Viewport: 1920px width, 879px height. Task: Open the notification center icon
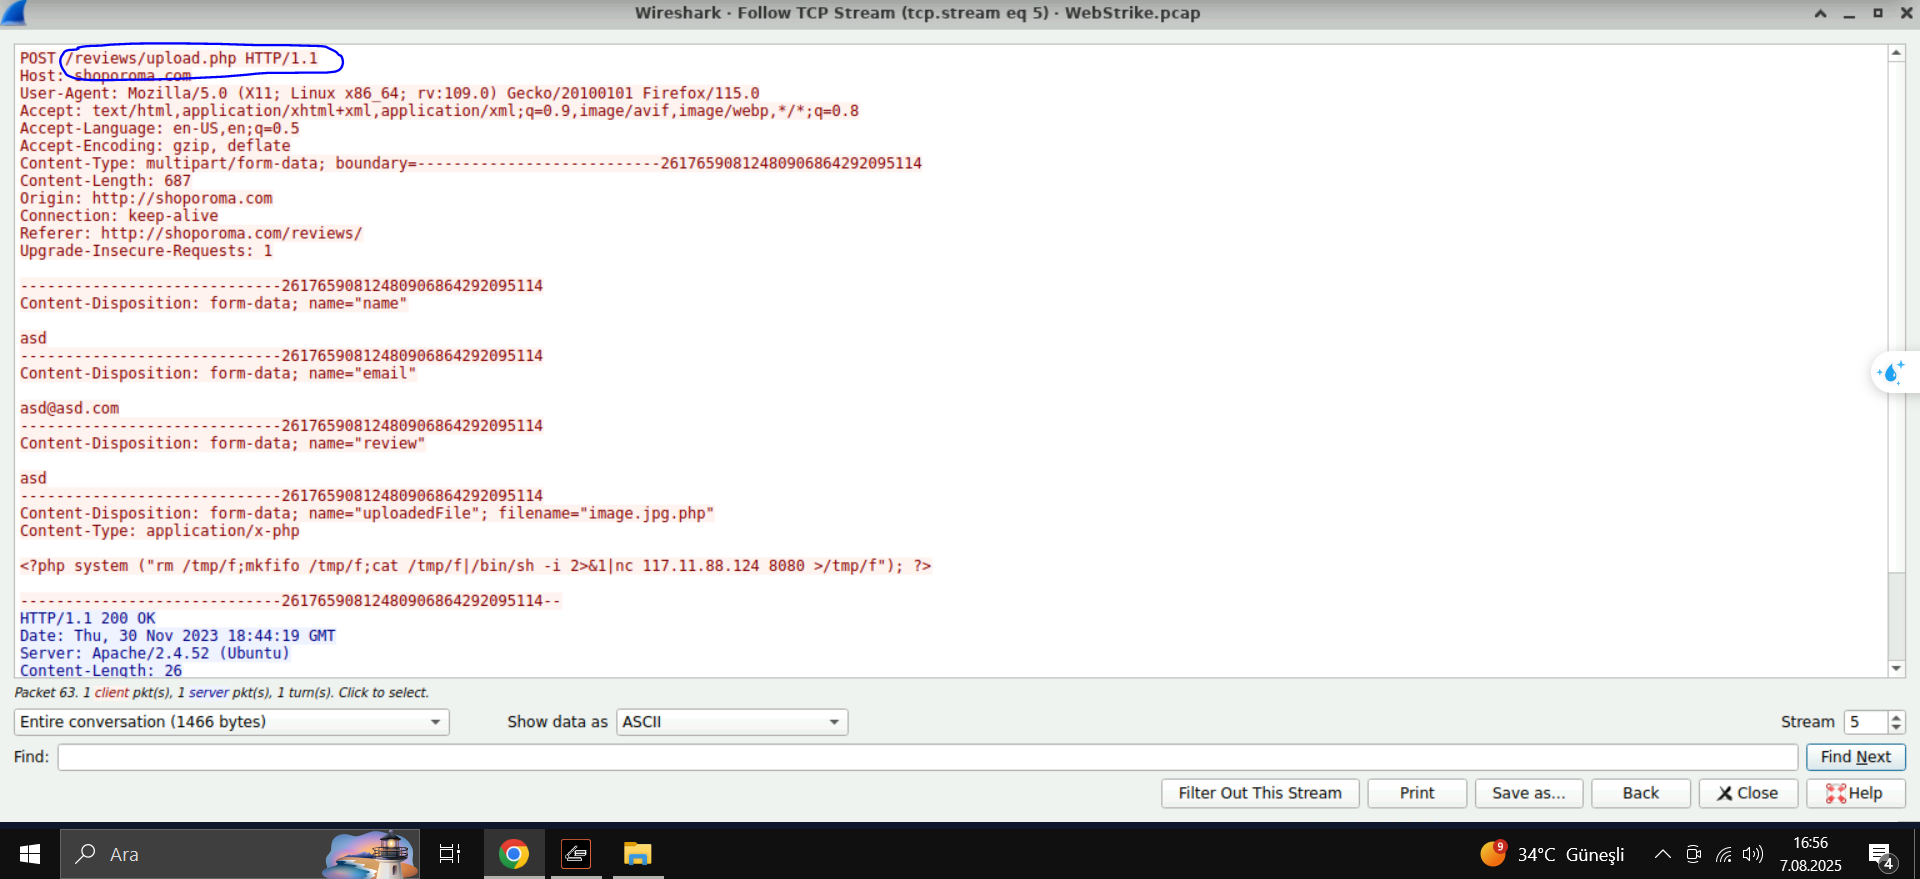coord(1882,855)
